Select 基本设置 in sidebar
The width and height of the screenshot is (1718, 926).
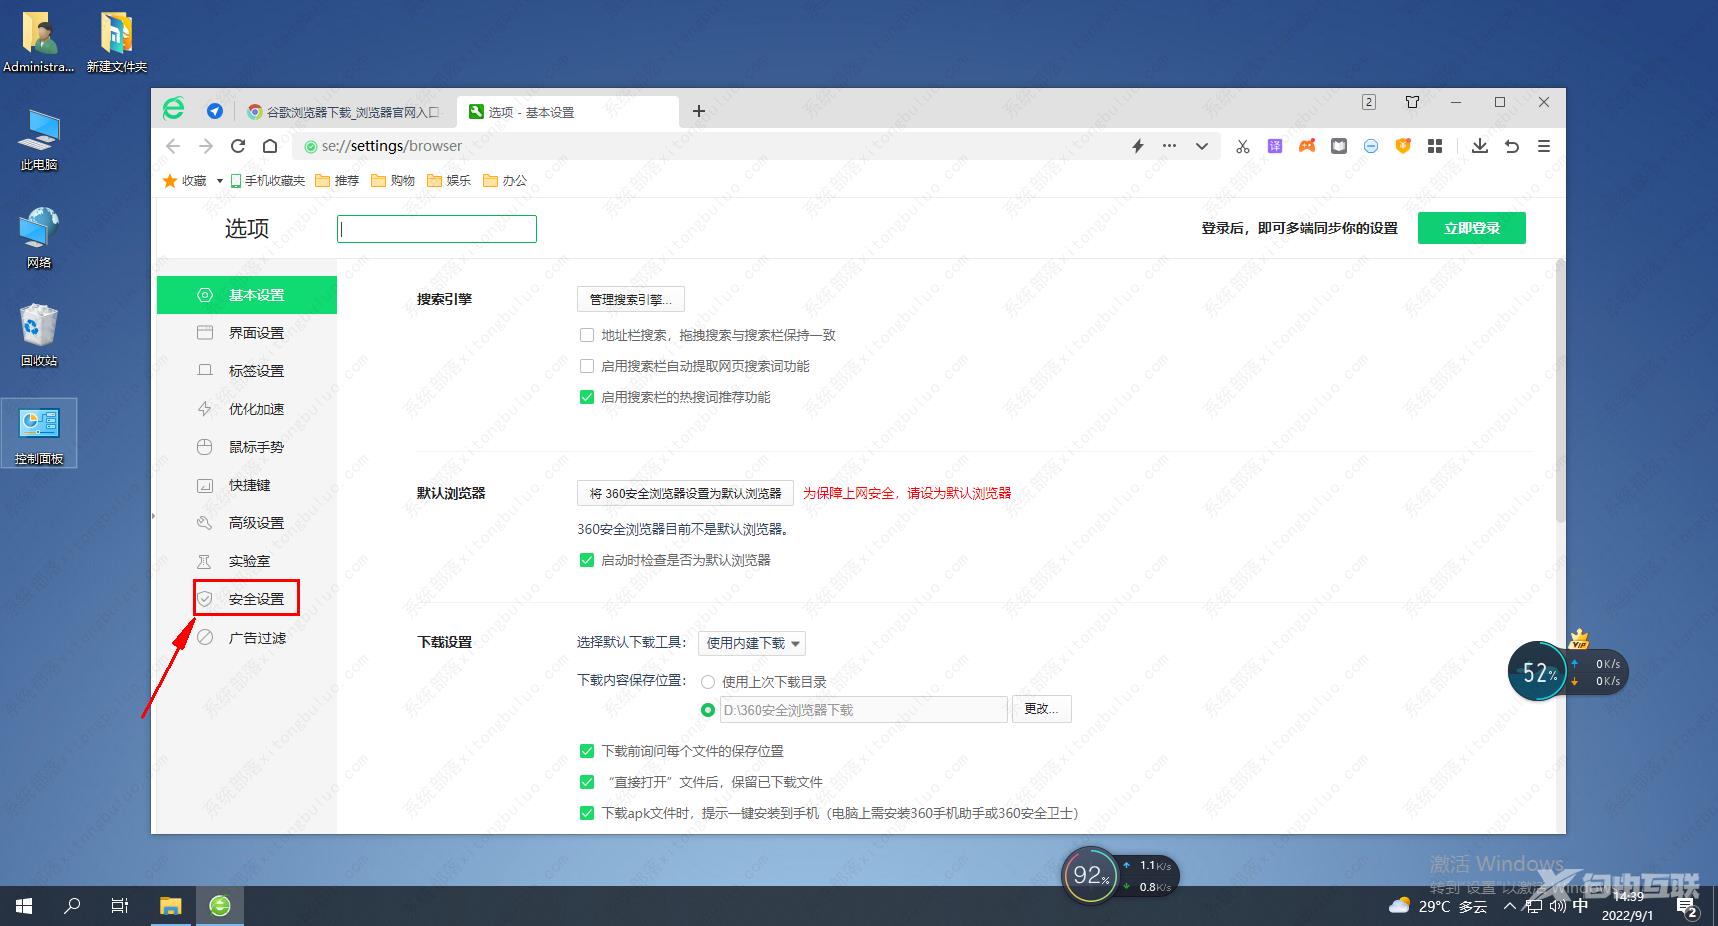247,295
